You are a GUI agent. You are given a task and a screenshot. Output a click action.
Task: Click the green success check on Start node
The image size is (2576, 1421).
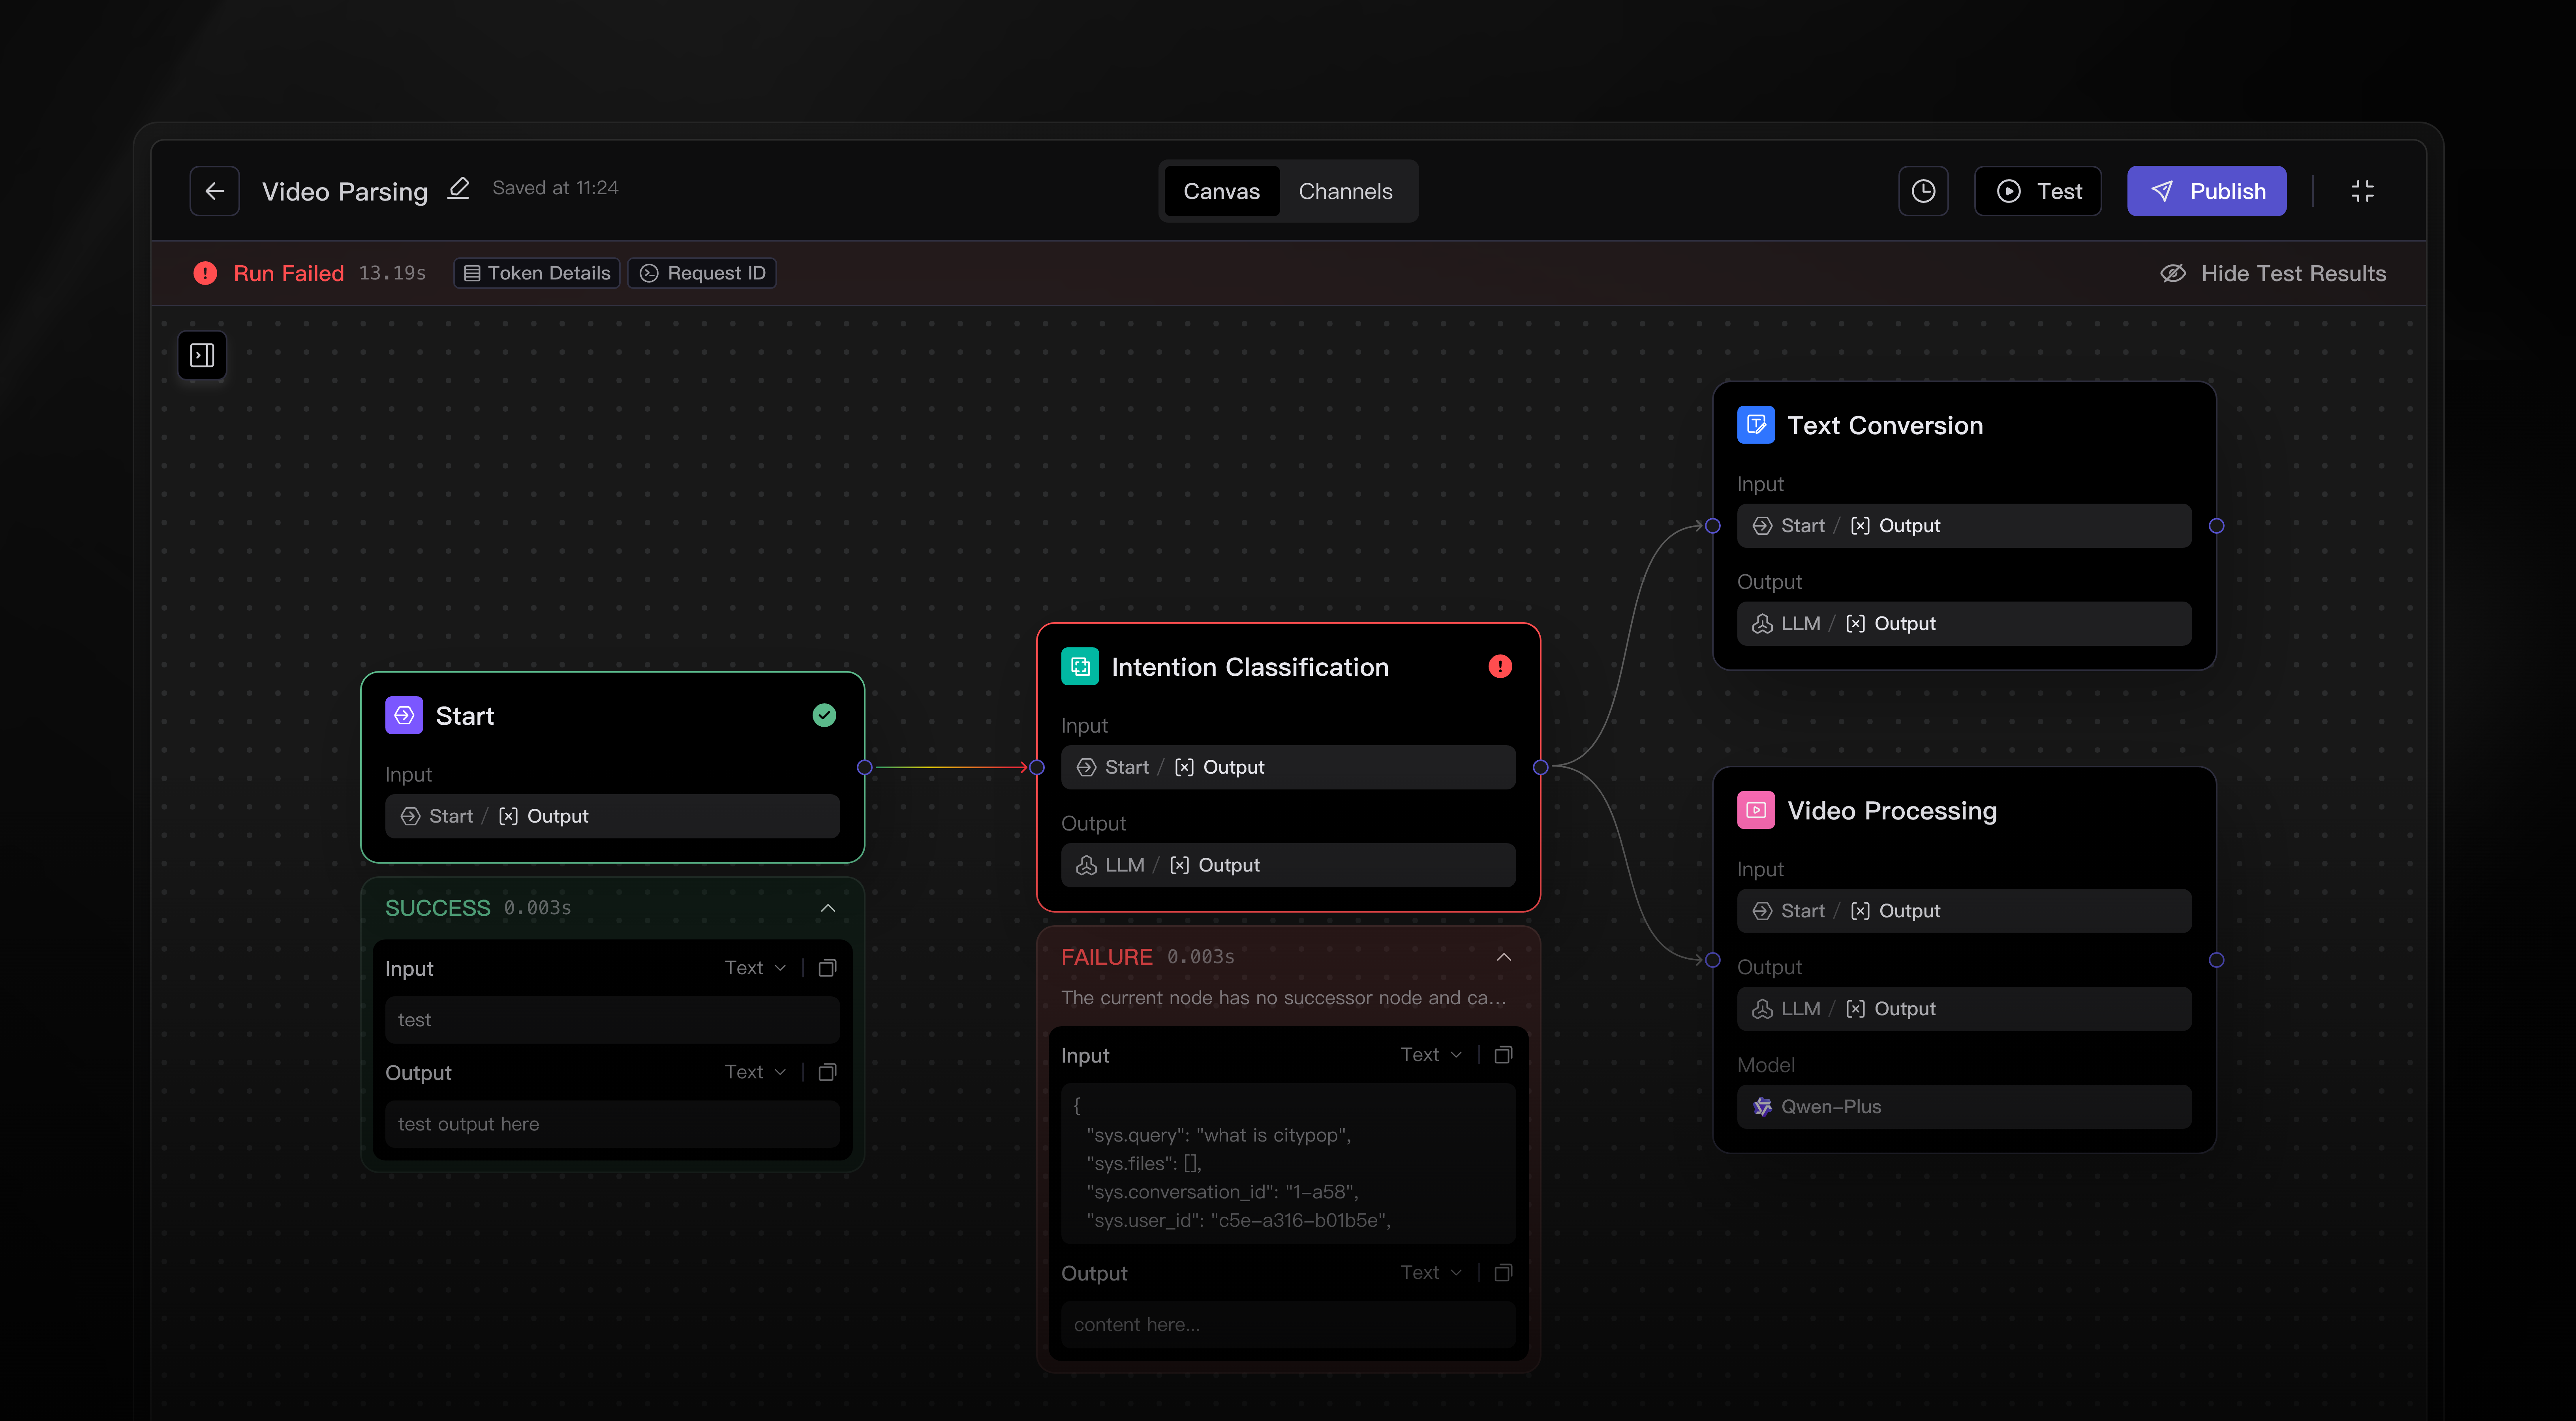824,715
